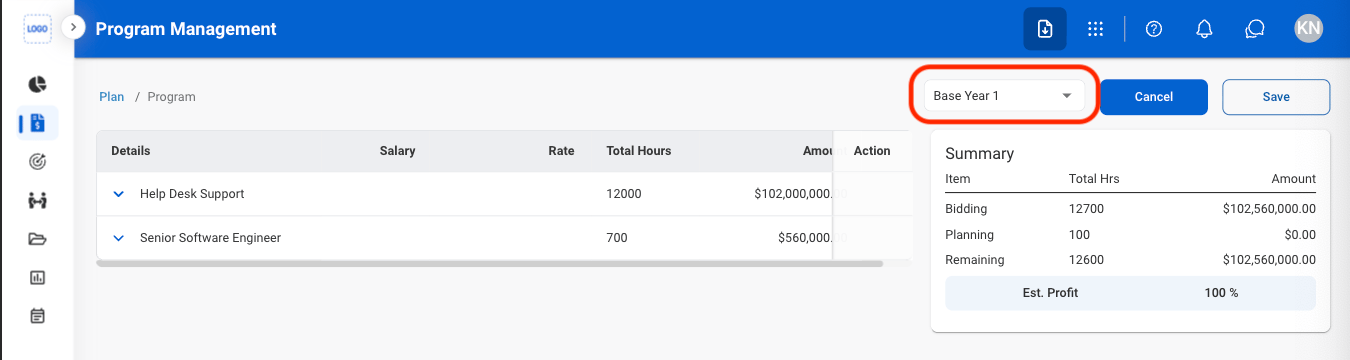1350x360 pixels.
Task: Click the Est. Profit label
Action: pos(1050,293)
